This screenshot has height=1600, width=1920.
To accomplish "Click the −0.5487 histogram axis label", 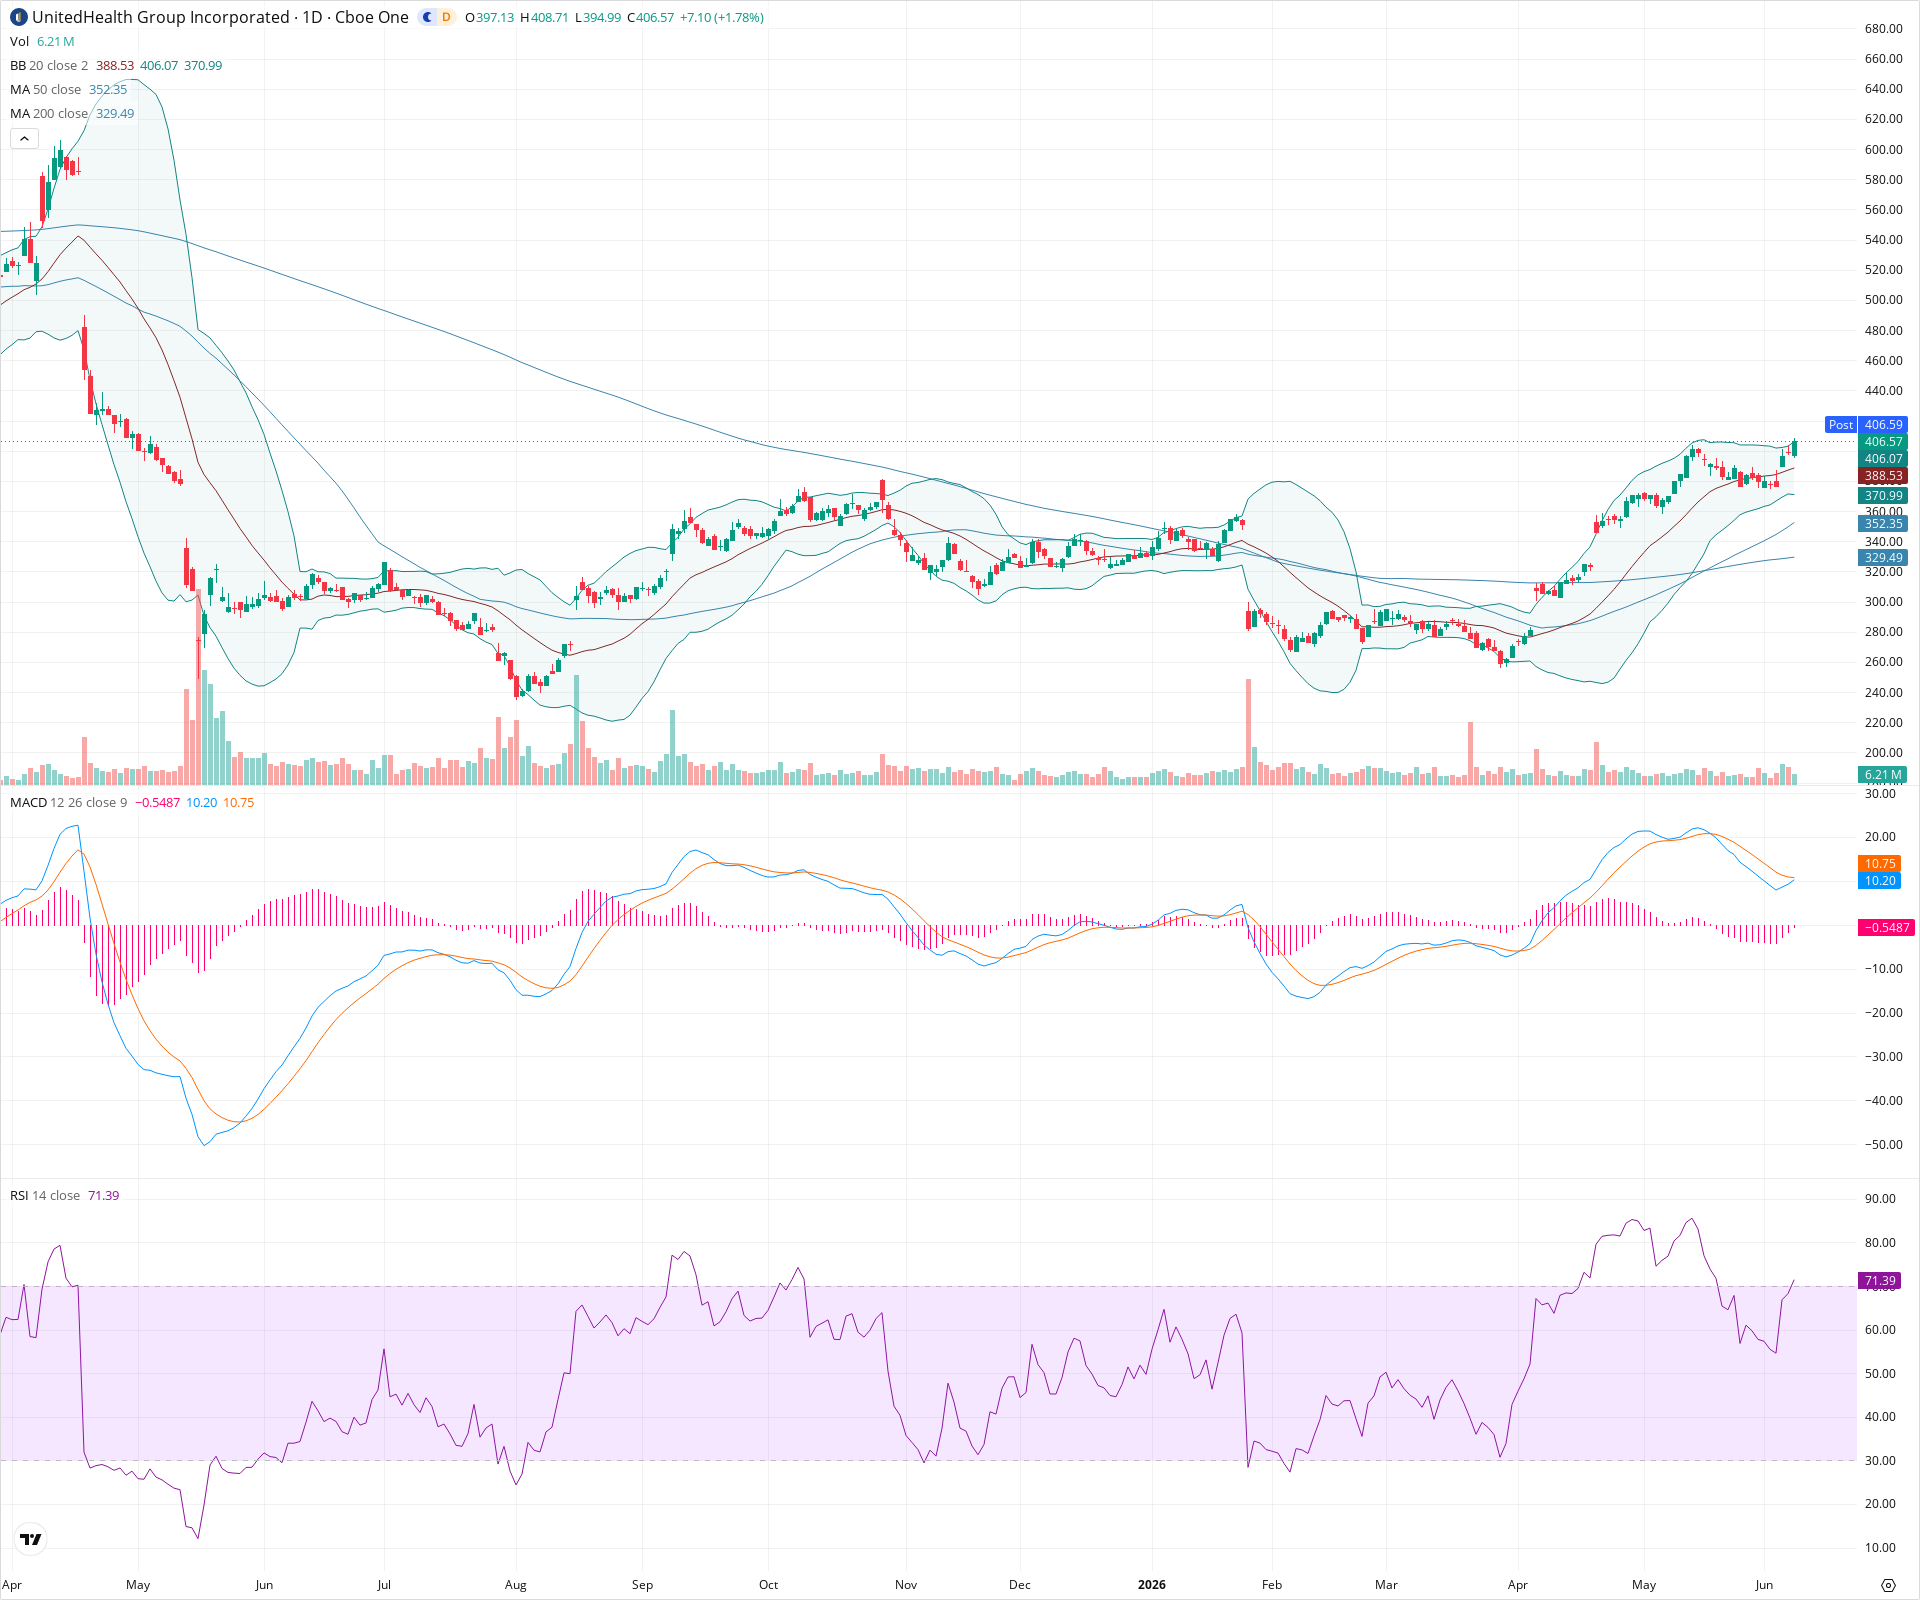I will [x=1887, y=927].
